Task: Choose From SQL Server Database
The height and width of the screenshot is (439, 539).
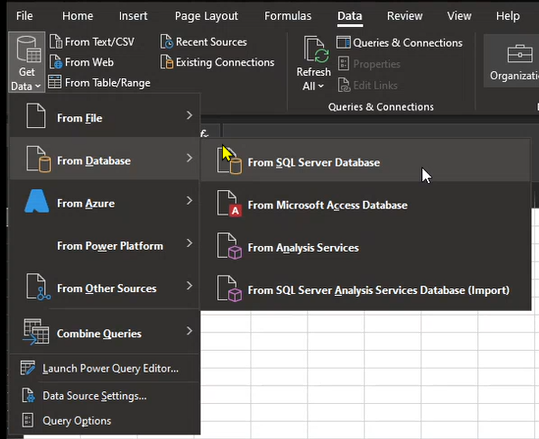Action: (x=366, y=161)
